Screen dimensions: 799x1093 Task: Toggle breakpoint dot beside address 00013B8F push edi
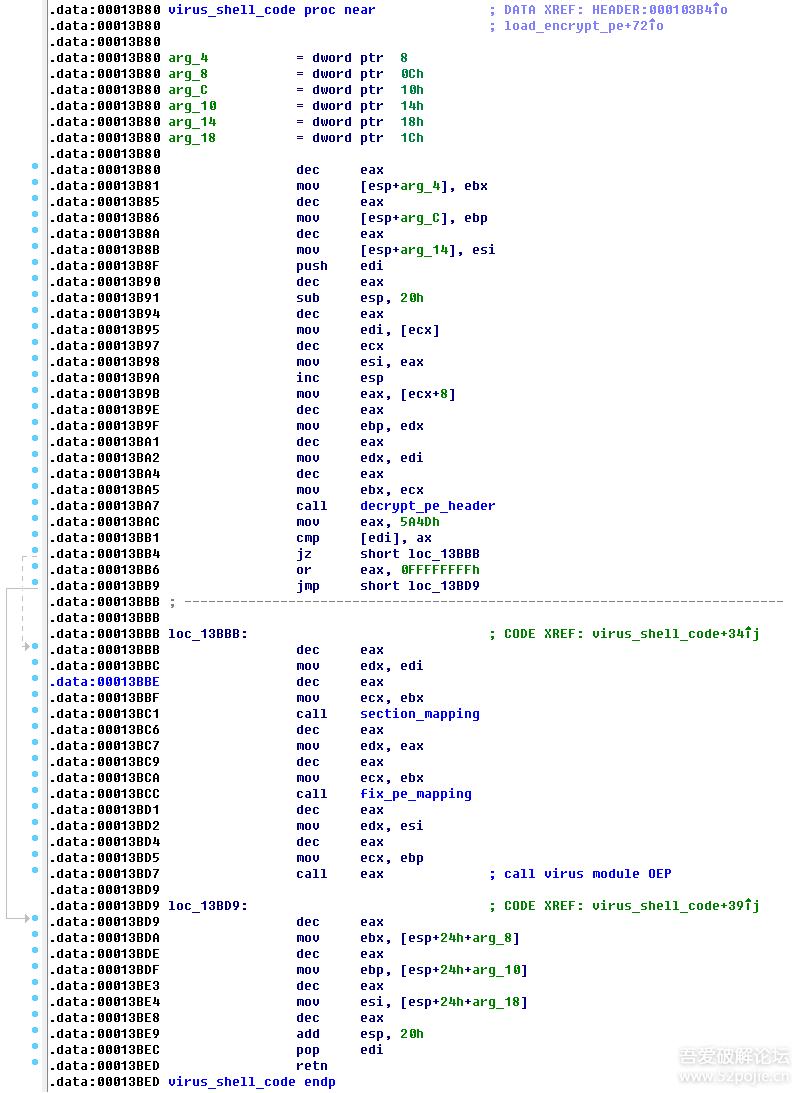[x=35, y=263]
